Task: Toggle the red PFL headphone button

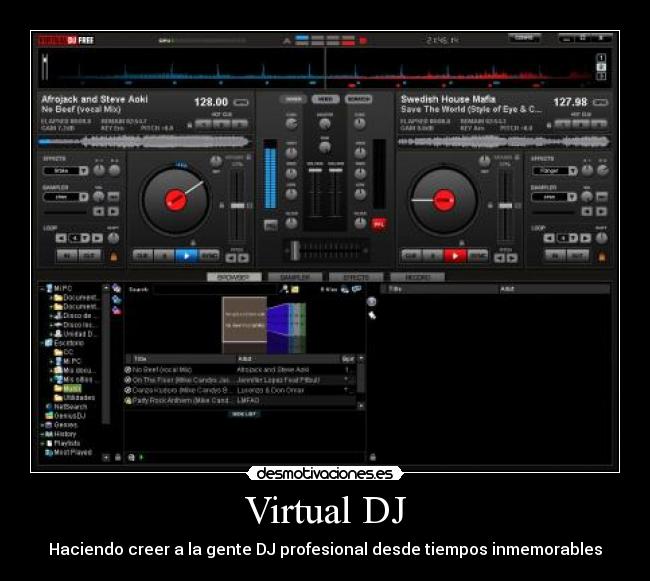Action: point(379,224)
